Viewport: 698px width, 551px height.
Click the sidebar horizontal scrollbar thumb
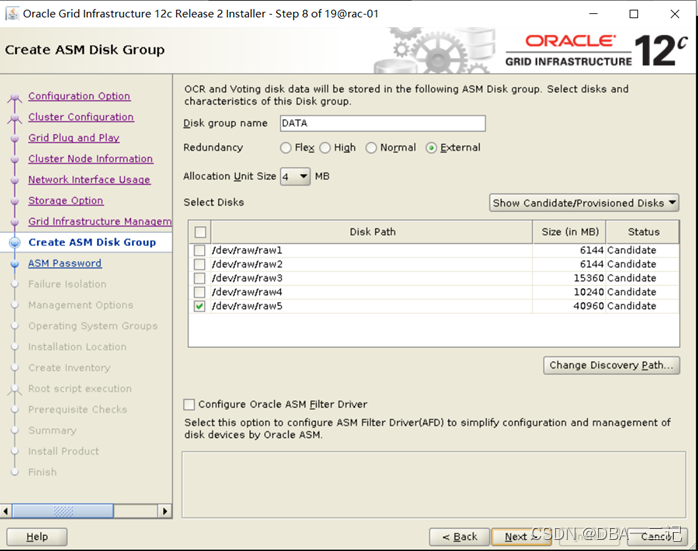coord(63,511)
